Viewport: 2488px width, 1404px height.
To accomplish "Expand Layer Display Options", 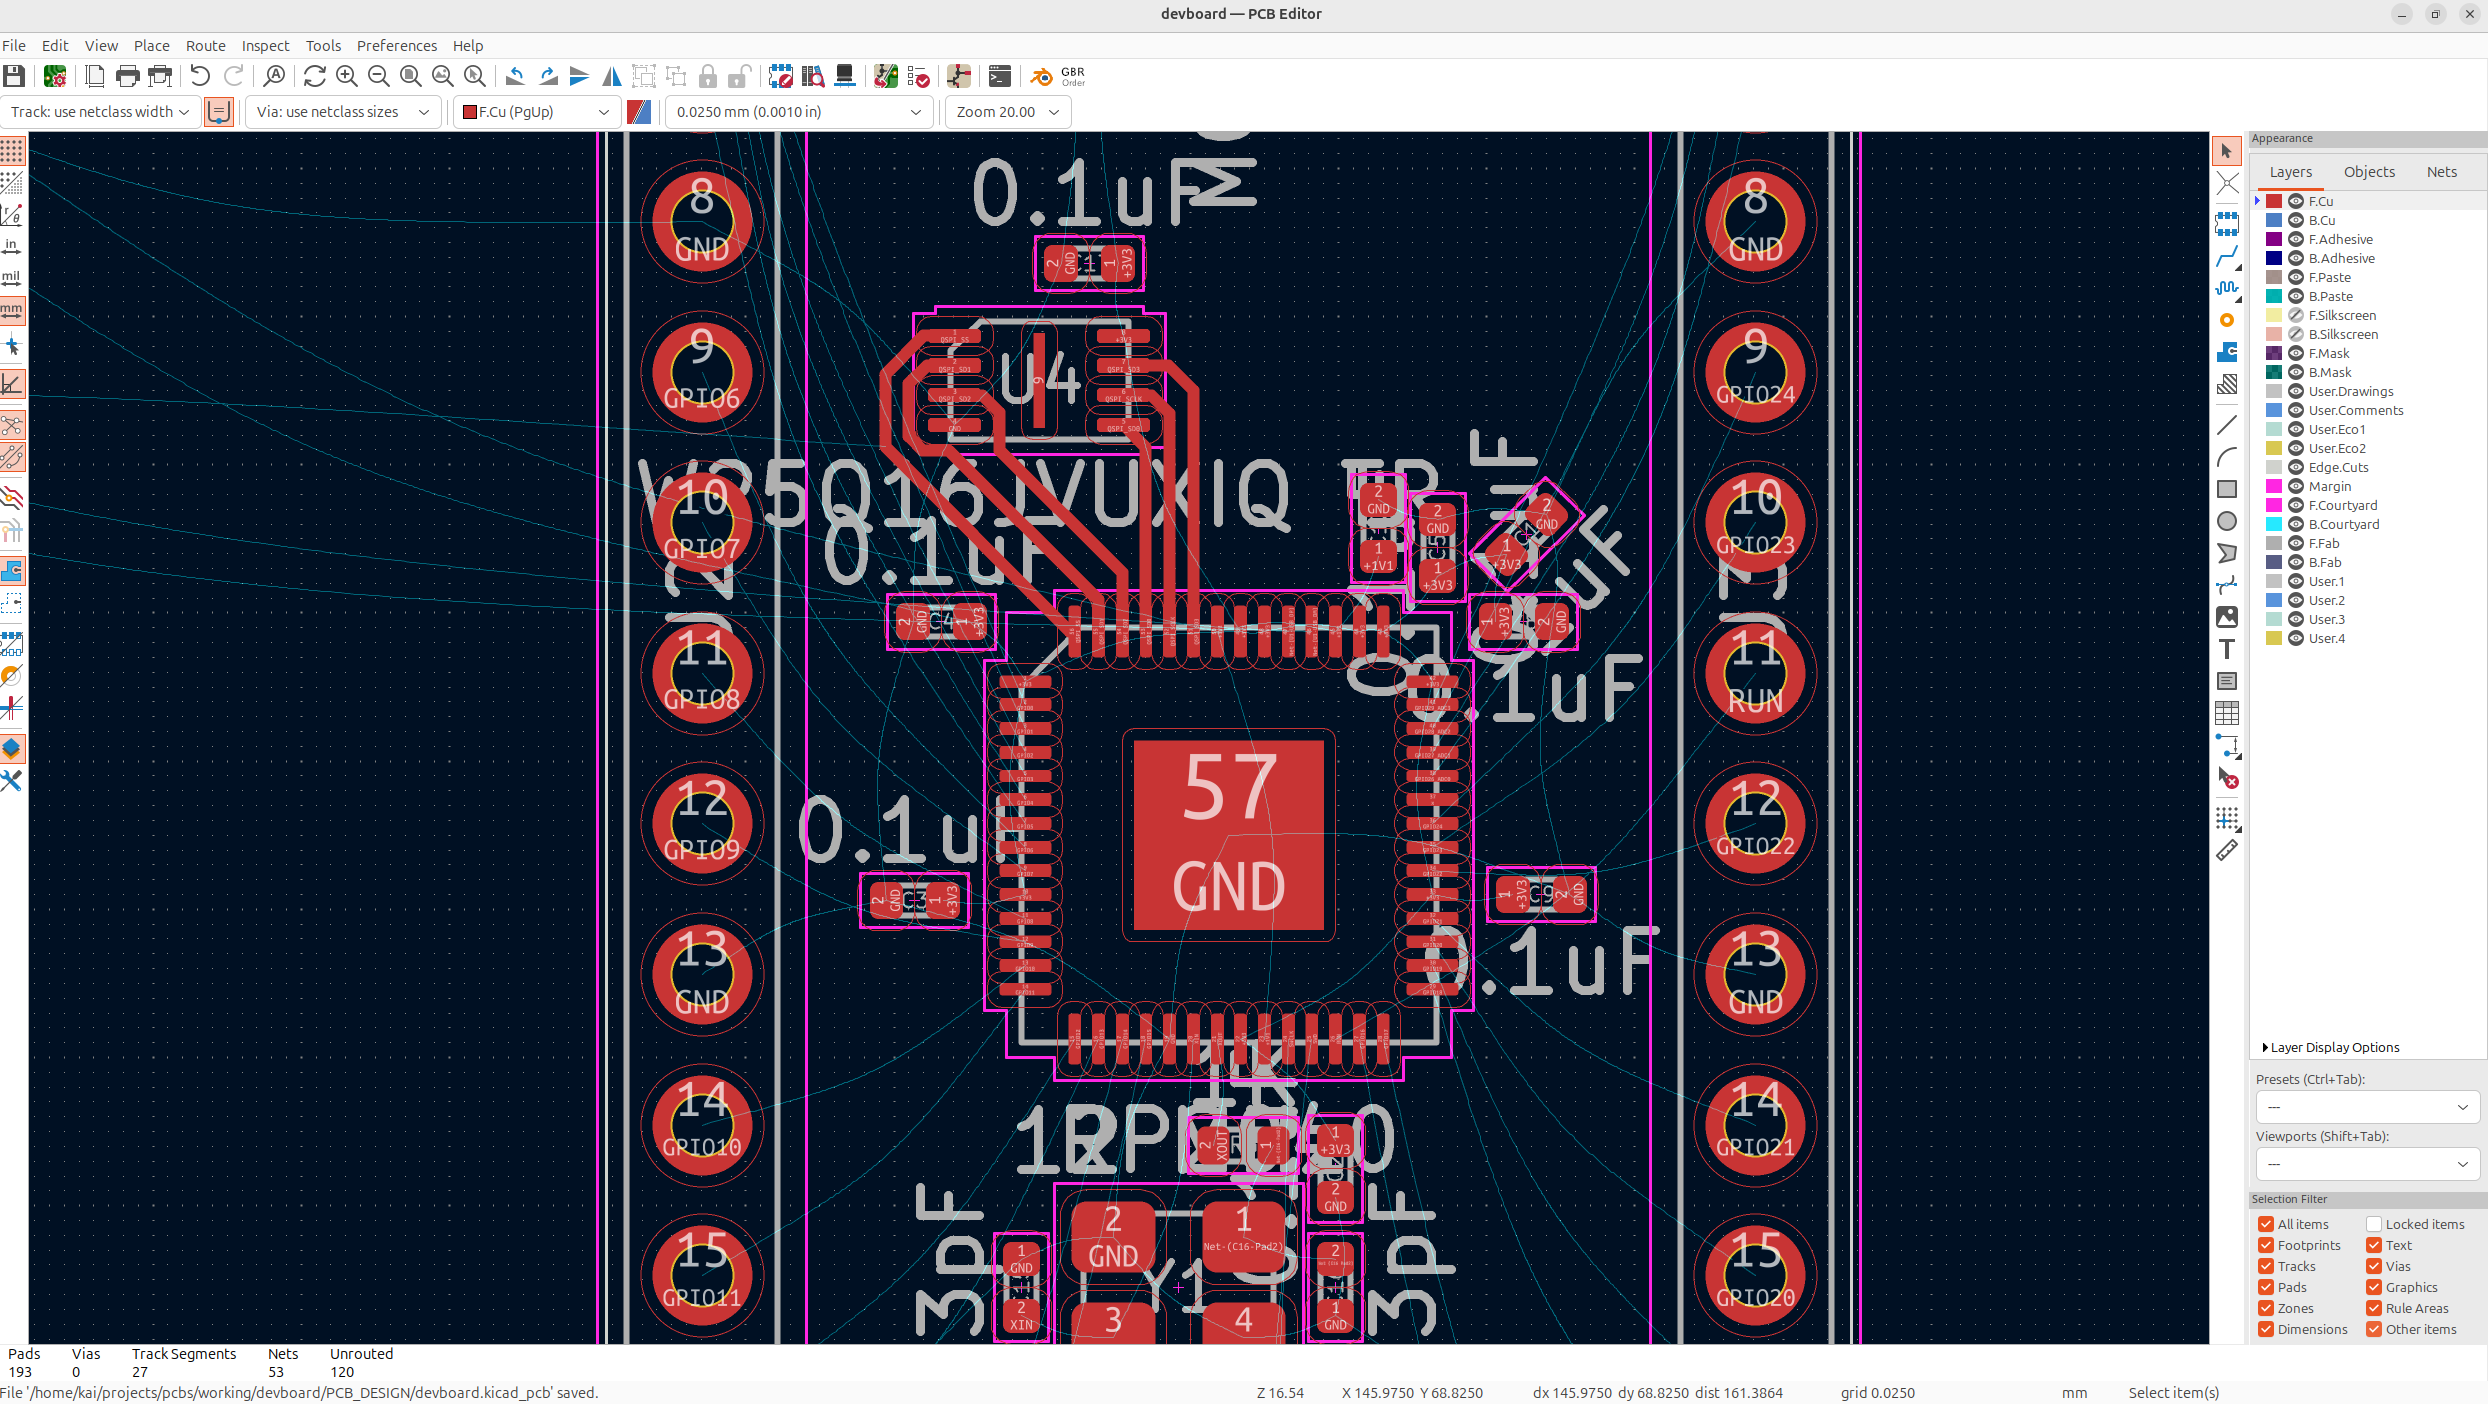I will pyautogui.click(x=2329, y=1047).
